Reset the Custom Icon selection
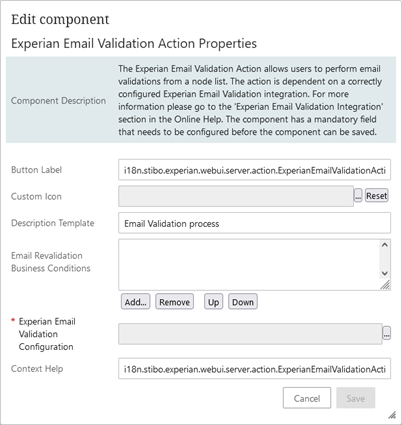 click(x=377, y=196)
